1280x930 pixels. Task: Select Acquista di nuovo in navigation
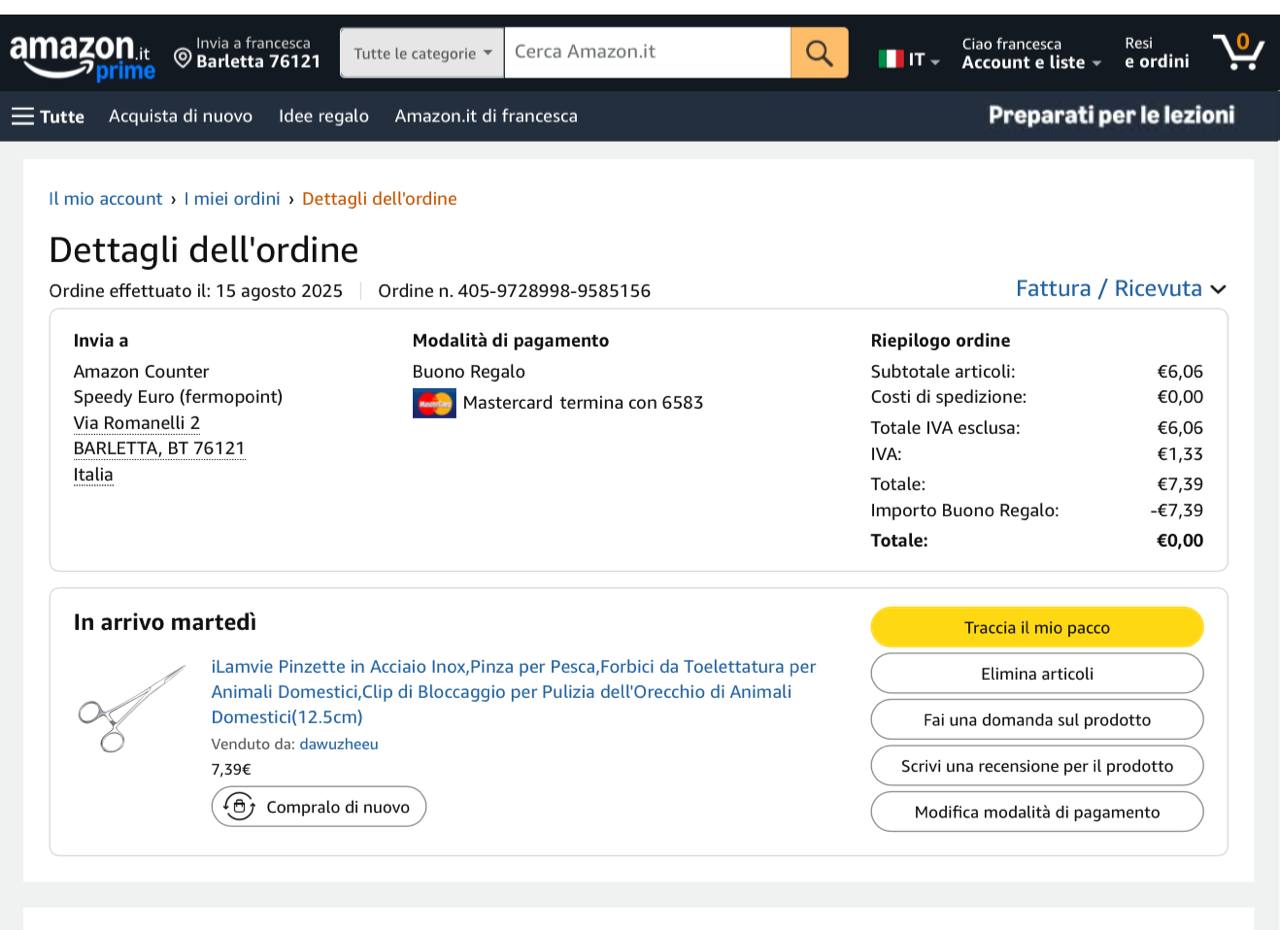coord(180,116)
